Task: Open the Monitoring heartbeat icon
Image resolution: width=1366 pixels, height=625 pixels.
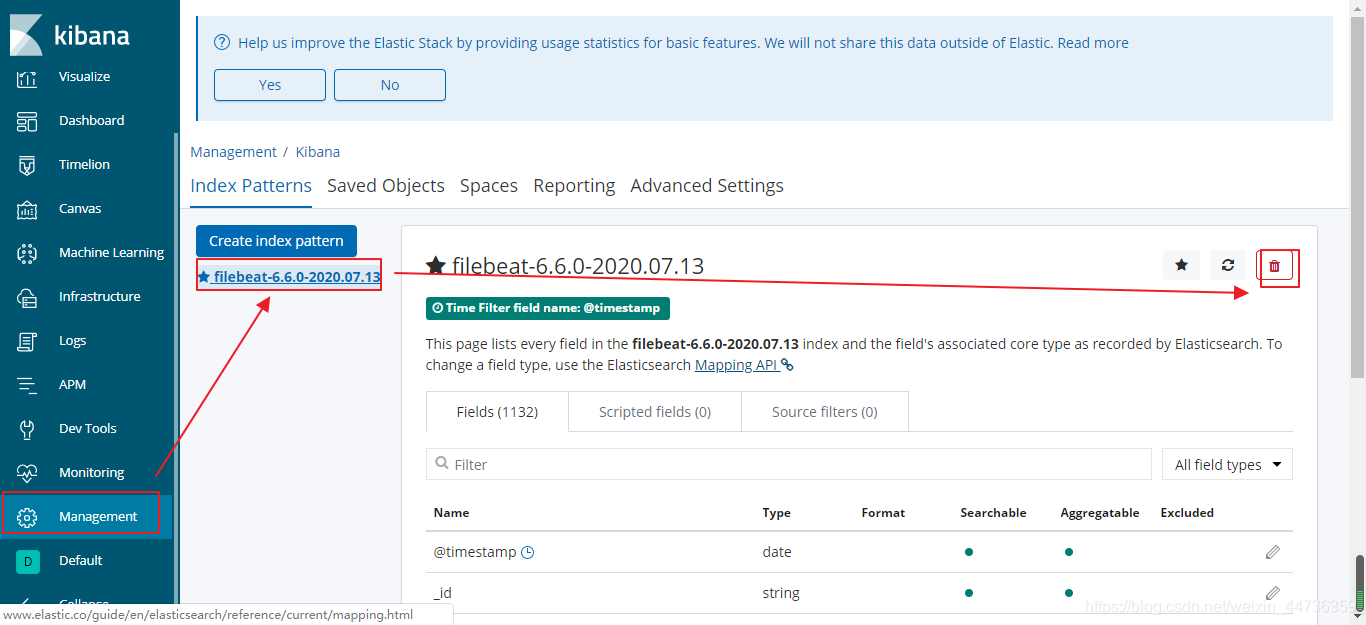Action: tap(28, 473)
